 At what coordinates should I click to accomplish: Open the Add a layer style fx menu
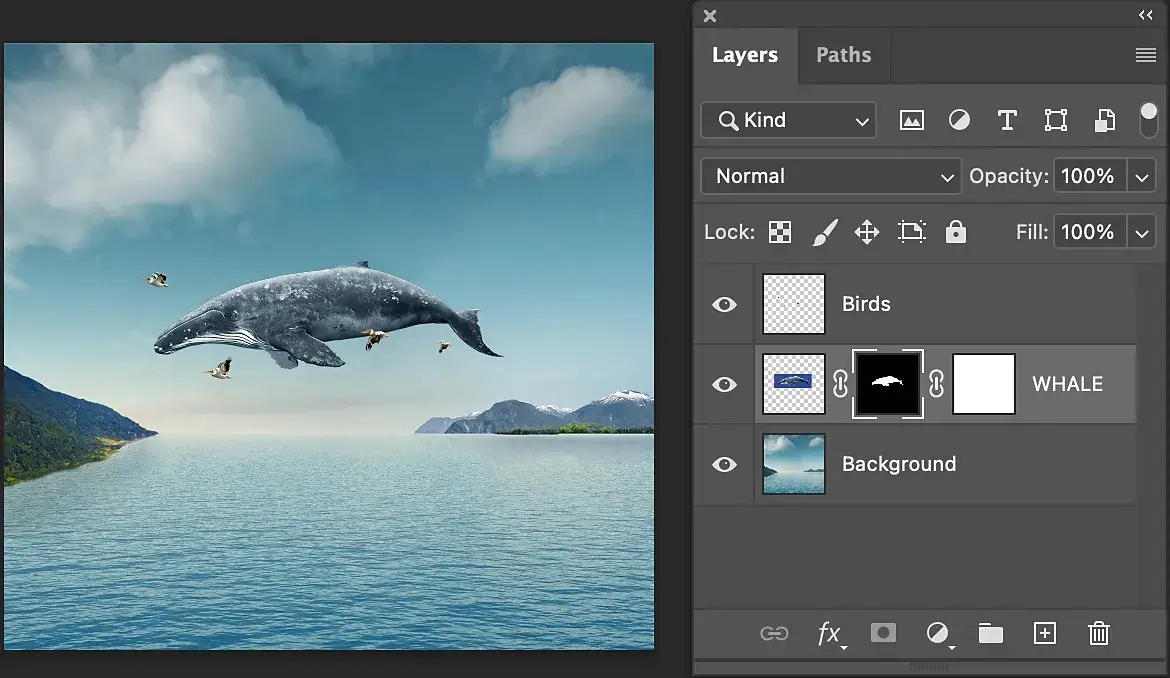pos(830,633)
